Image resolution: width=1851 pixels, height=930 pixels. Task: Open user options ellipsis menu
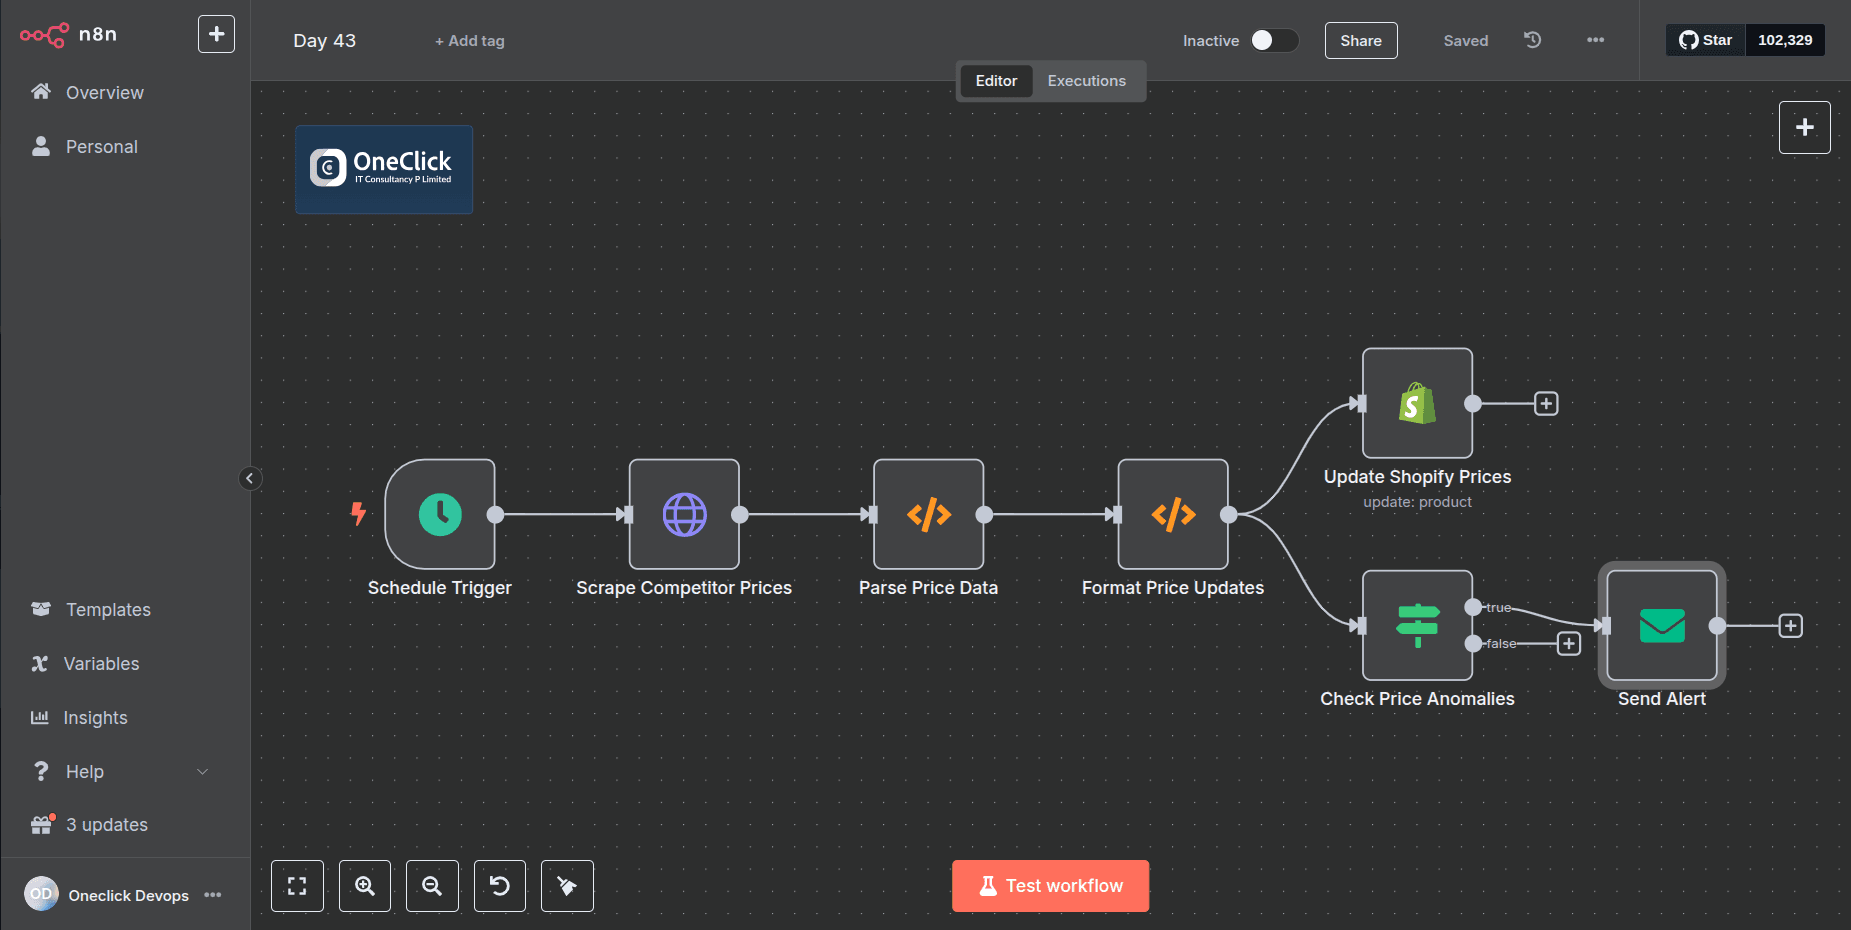coord(213,895)
